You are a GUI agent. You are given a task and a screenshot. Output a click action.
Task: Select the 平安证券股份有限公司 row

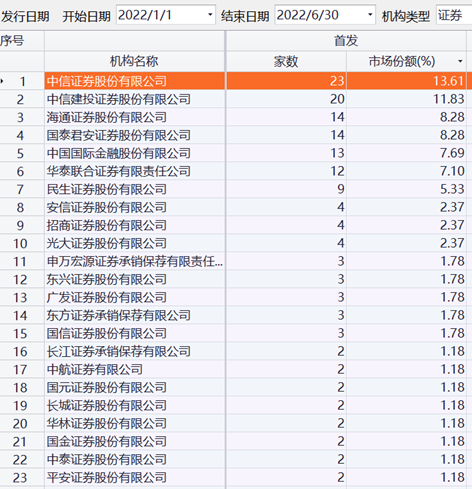(x=236, y=477)
